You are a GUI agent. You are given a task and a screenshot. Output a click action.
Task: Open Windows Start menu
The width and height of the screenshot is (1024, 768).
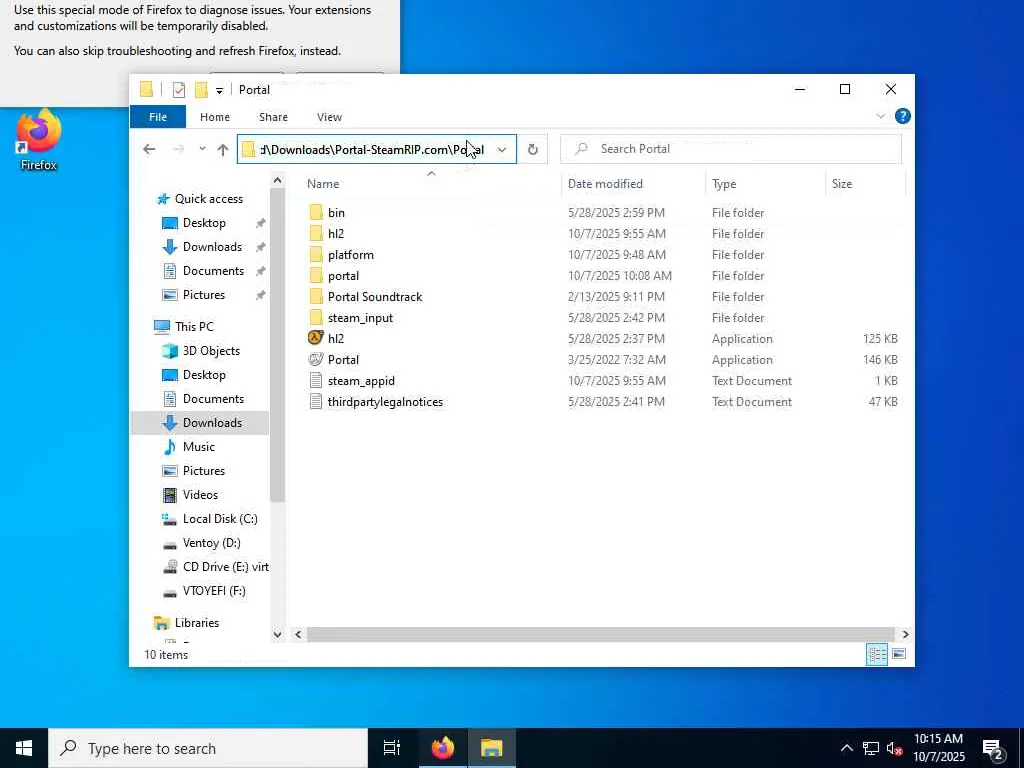[24, 748]
